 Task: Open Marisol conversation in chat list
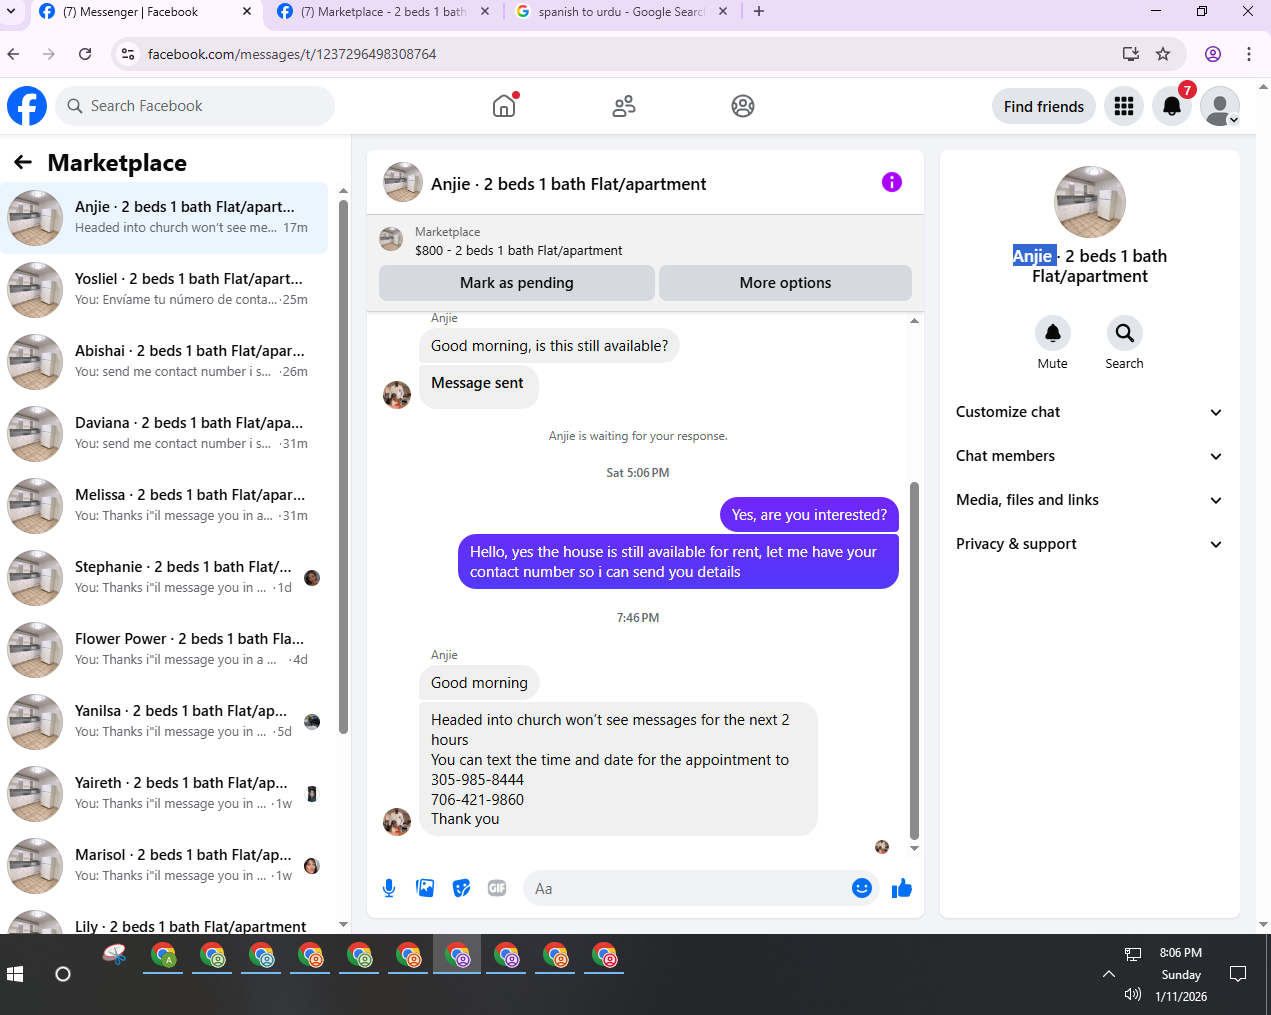point(164,865)
